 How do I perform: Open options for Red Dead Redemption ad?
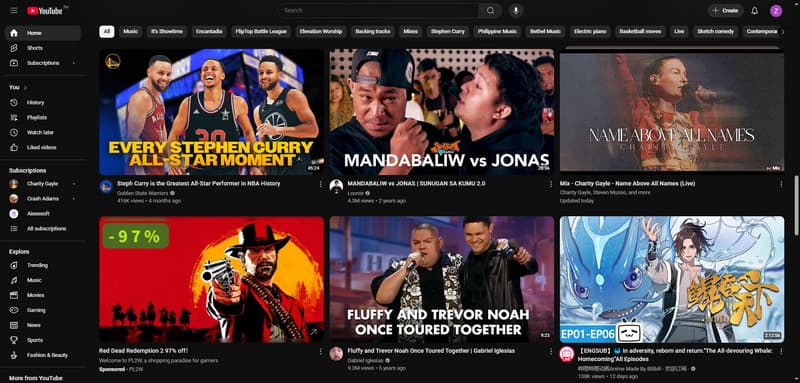tap(320, 351)
